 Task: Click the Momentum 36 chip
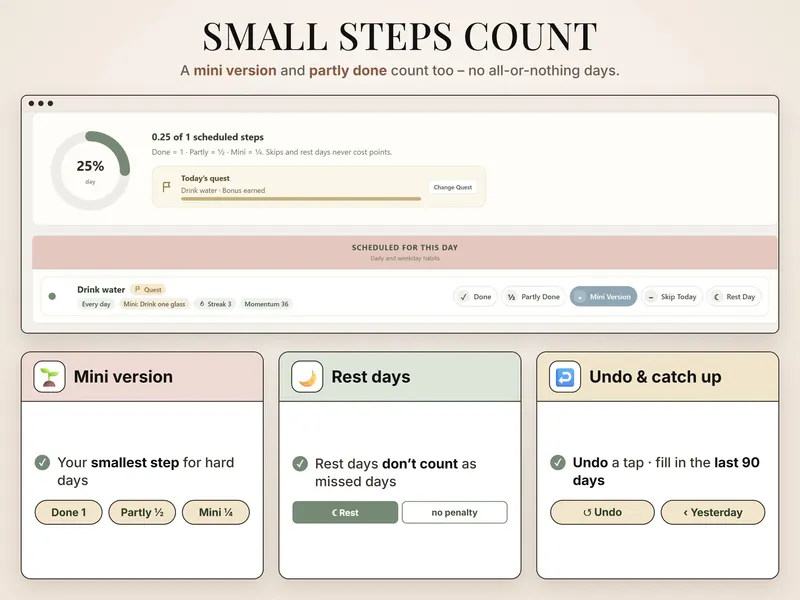[x=266, y=304]
